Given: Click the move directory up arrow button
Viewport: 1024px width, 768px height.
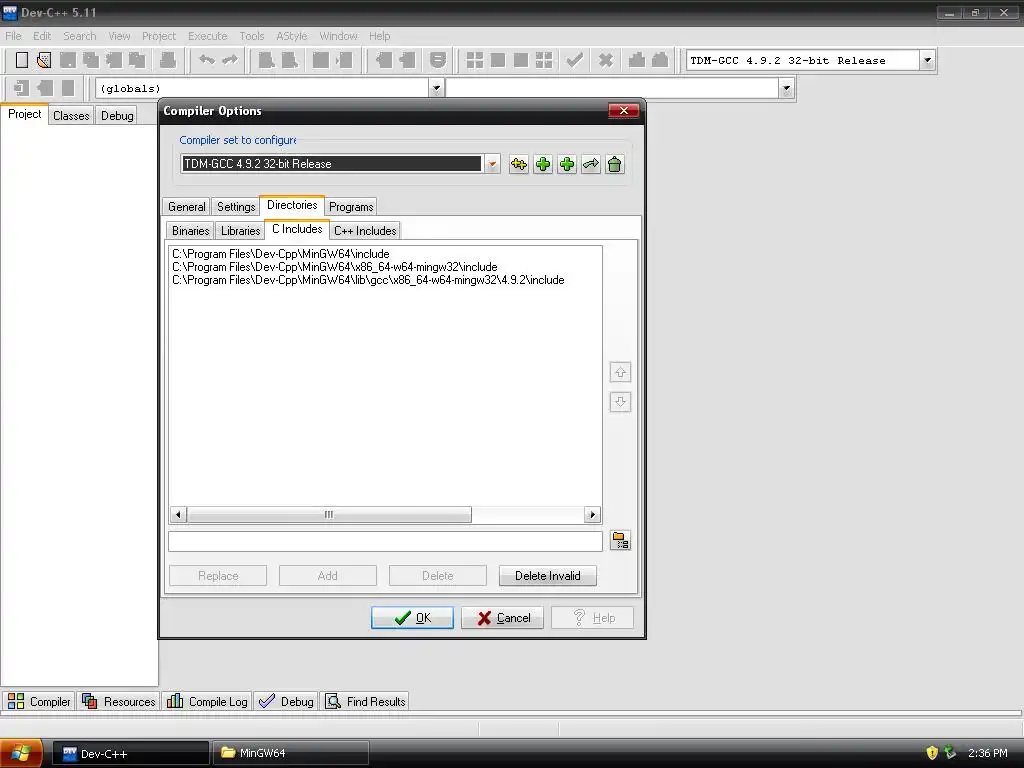Looking at the screenshot, I should click(x=620, y=372).
